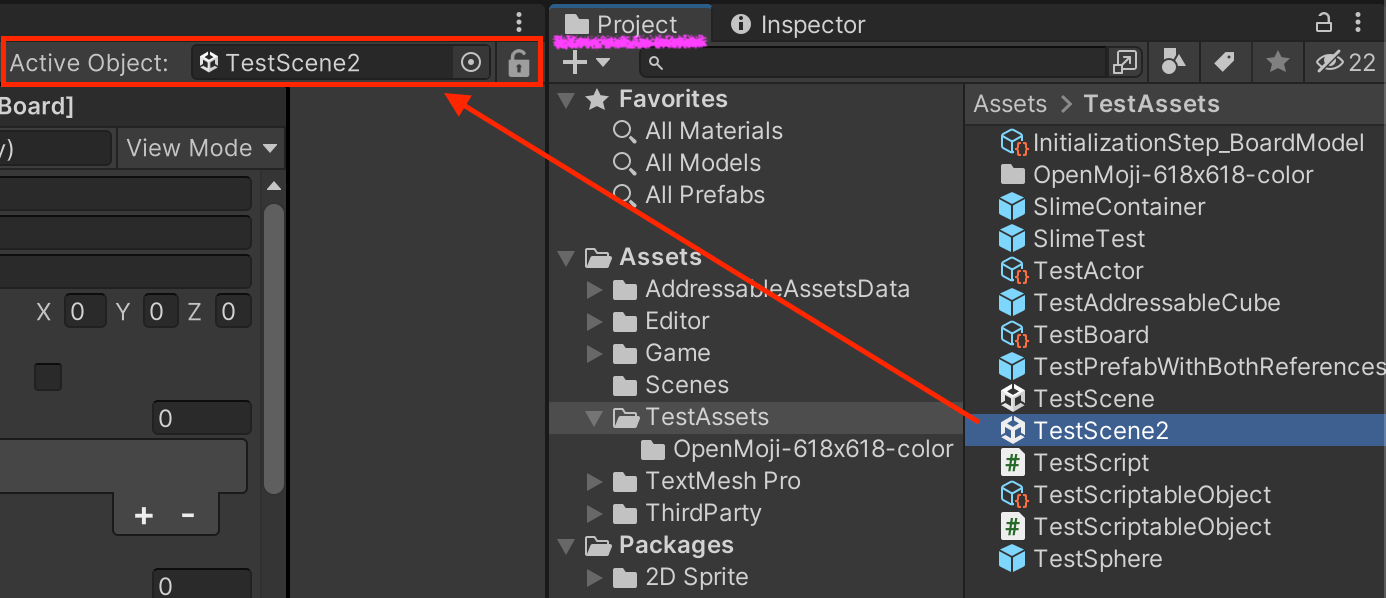Open search by type filter icon
Viewport: 1386px width, 598px height.
1174,63
